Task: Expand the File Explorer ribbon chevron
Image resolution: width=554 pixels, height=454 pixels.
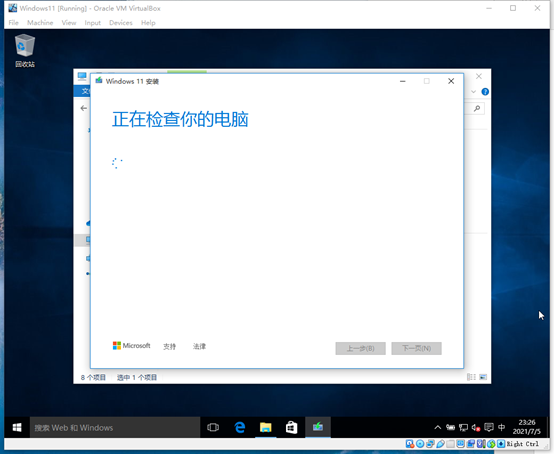Action: [473, 92]
